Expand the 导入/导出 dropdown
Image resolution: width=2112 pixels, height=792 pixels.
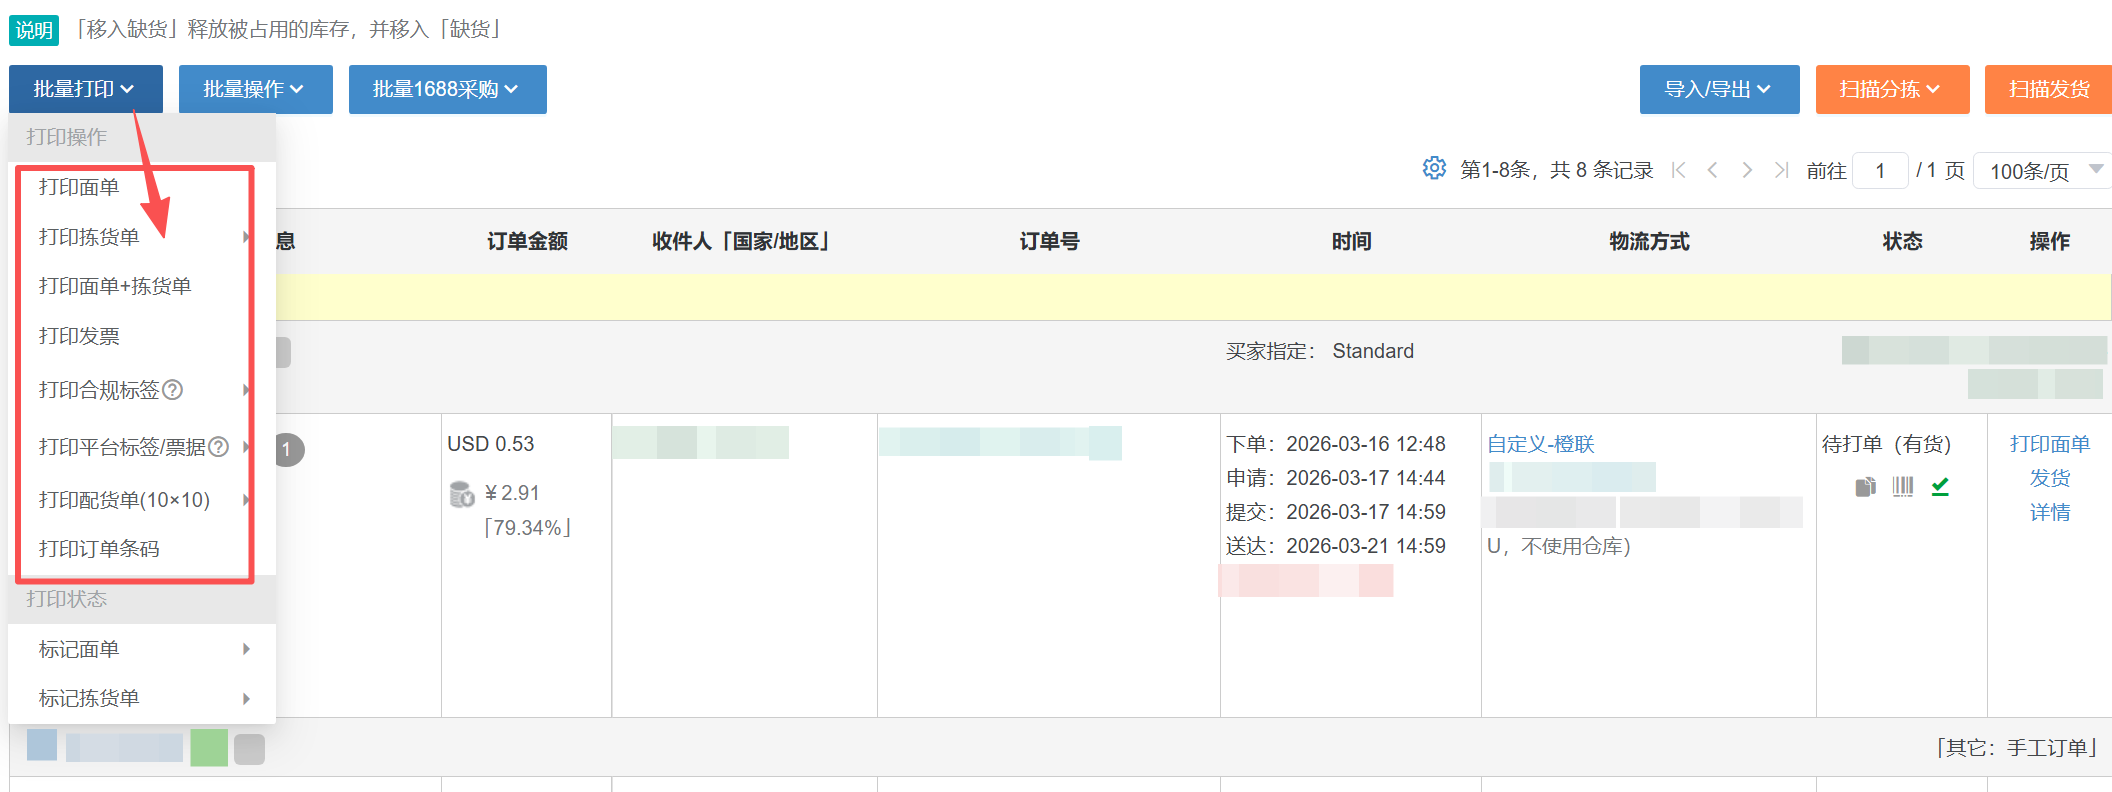(x=1720, y=89)
